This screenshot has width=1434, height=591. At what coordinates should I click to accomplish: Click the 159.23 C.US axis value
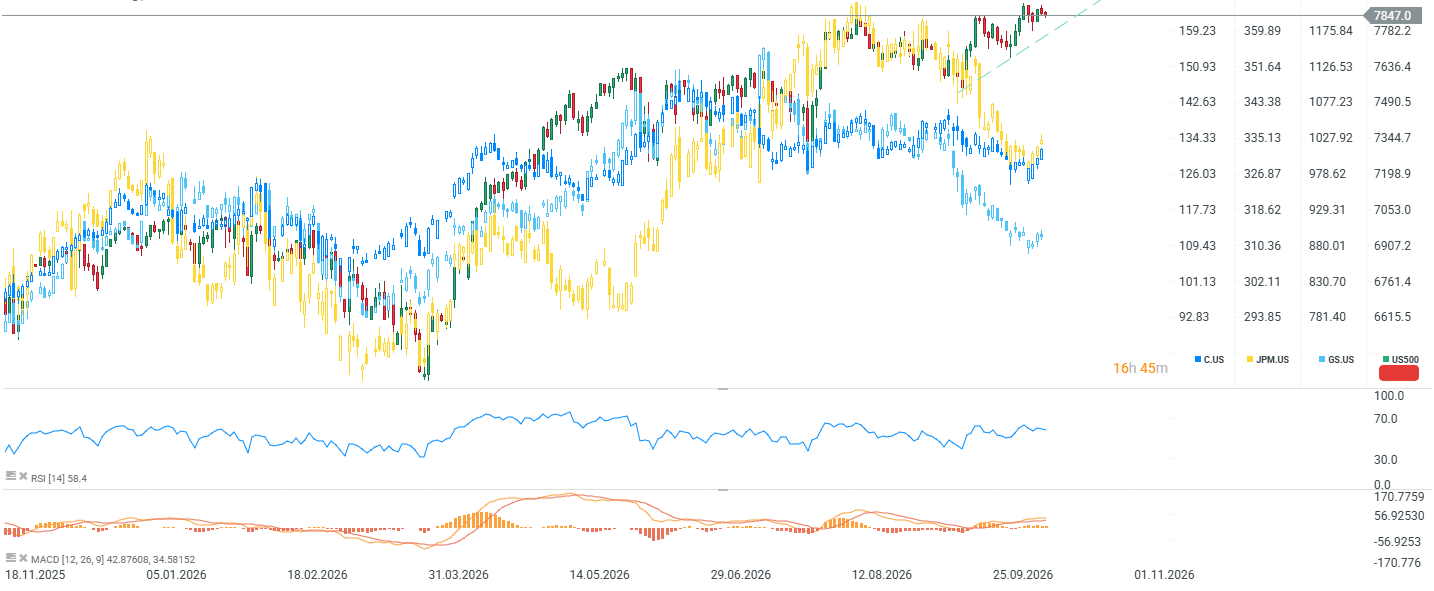click(x=1197, y=31)
